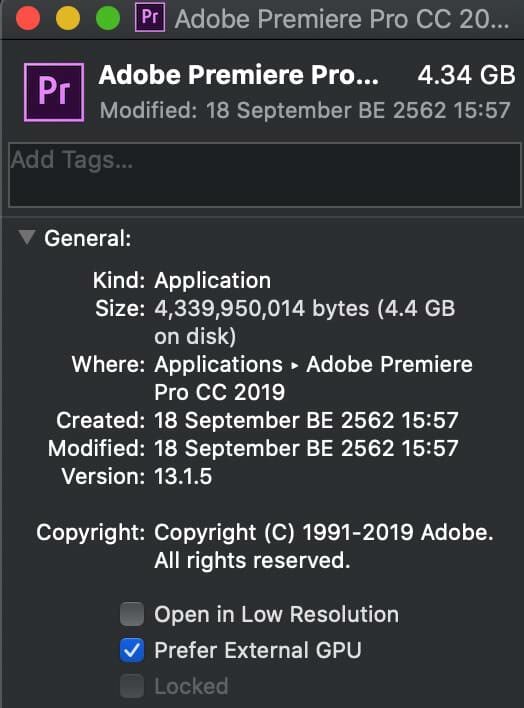Screen dimensions: 524x708
Task: Toggle the Locked checkbox
Action: tap(132, 686)
